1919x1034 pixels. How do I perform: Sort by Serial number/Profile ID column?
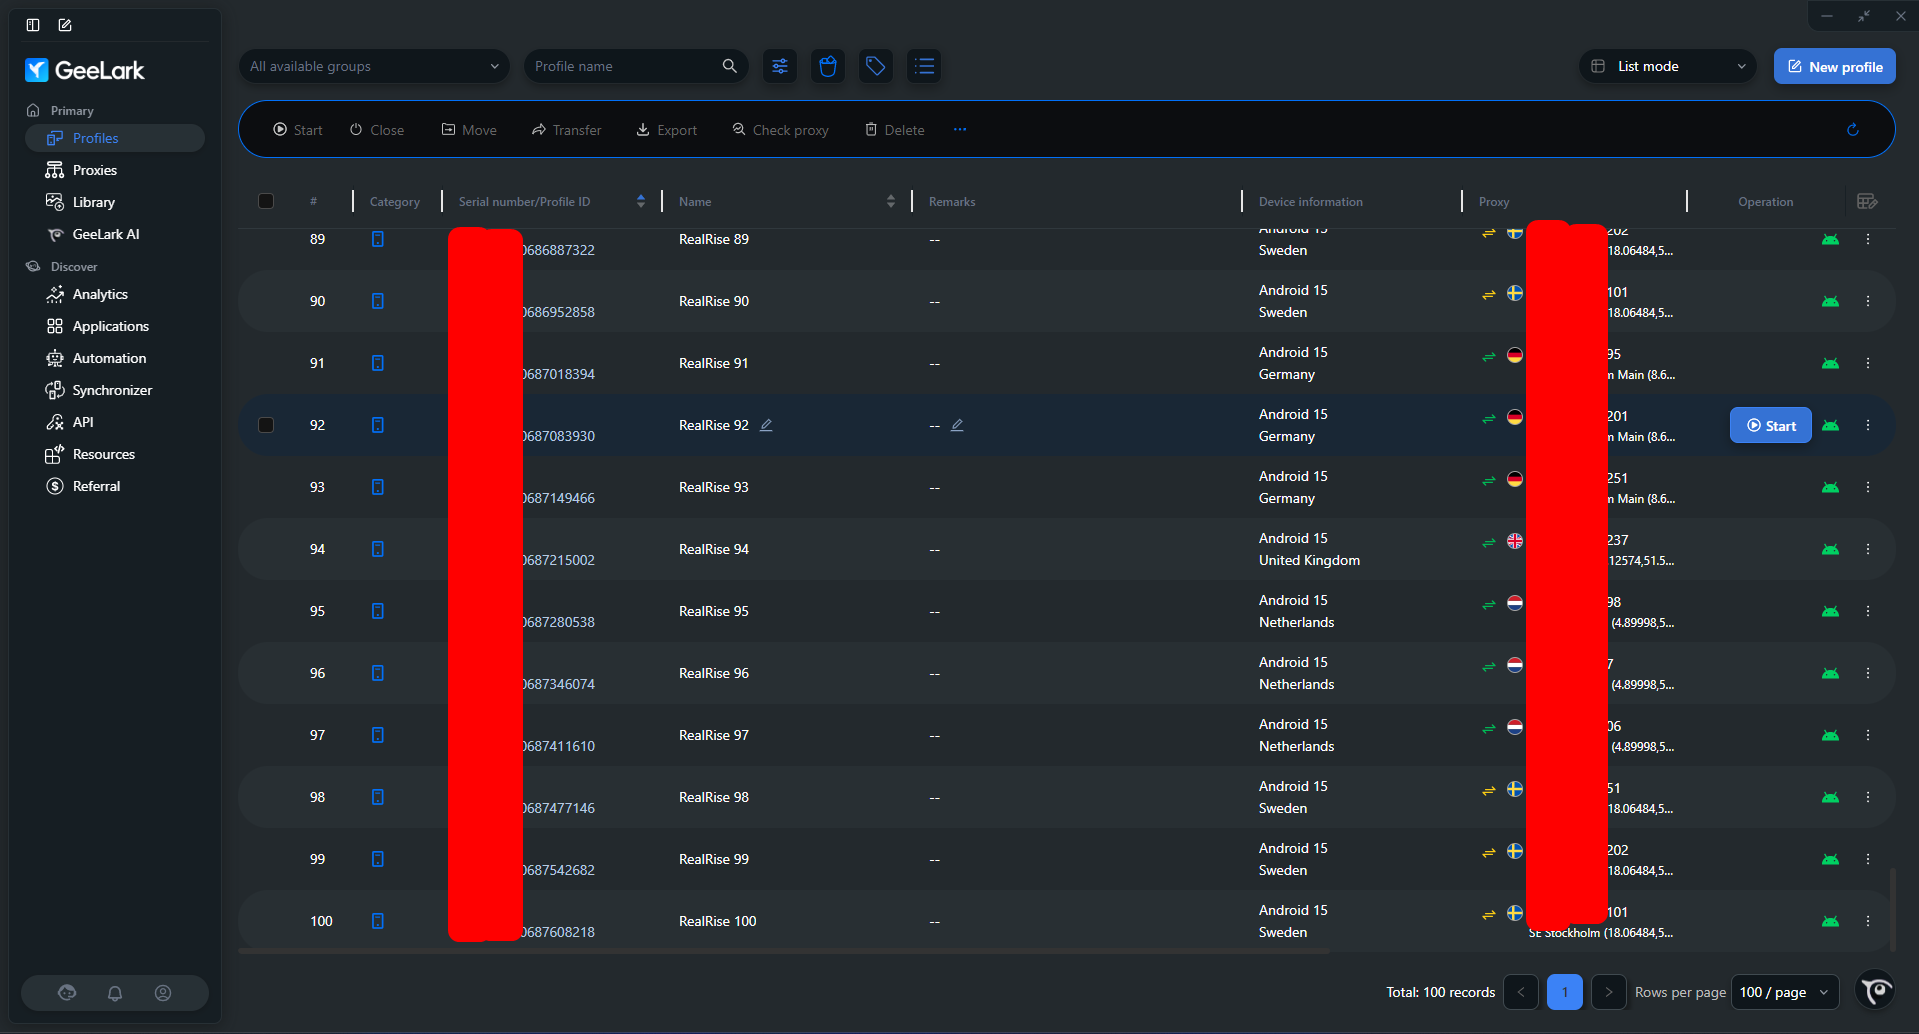(640, 201)
